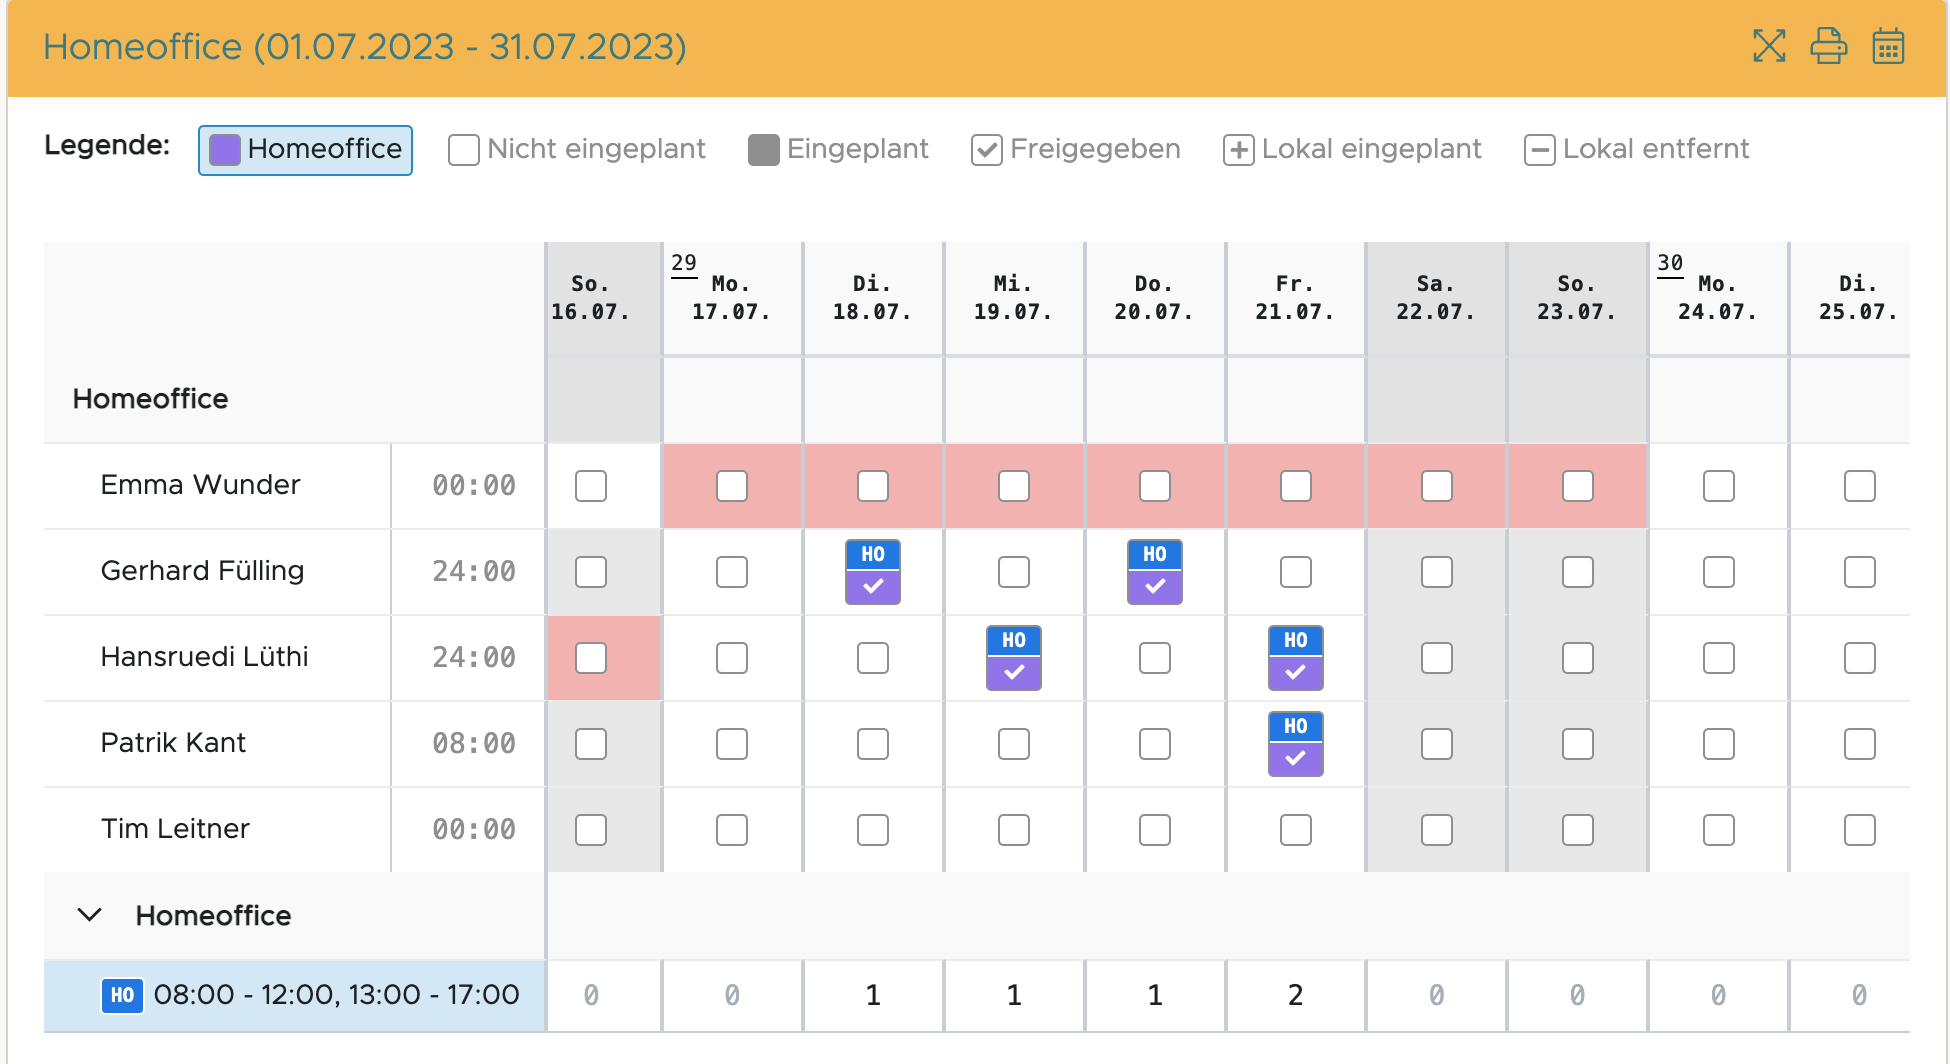Click the printer icon in header
The height and width of the screenshot is (1064, 1950).
point(1828,46)
